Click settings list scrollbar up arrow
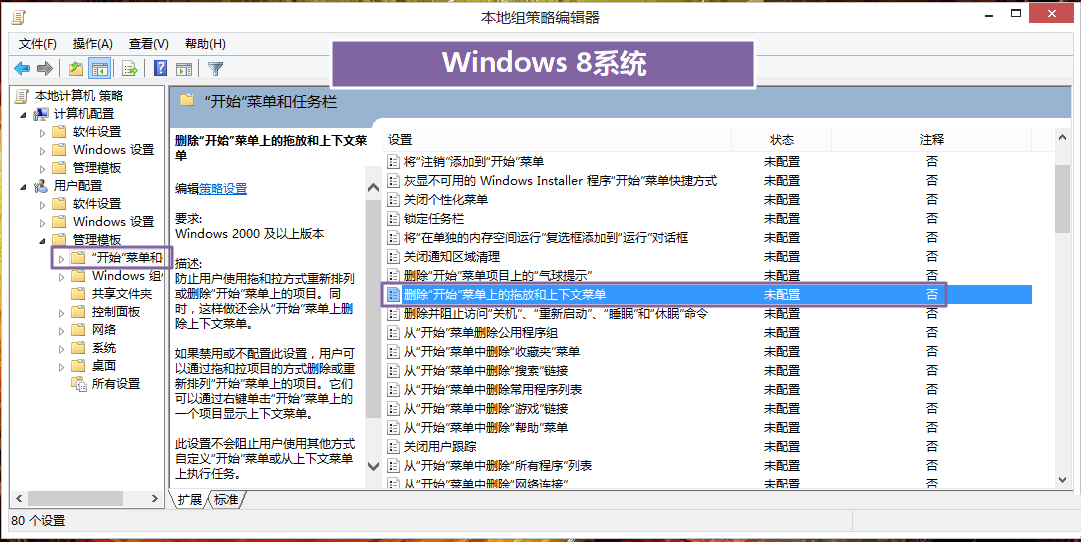The image size is (1081, 542). 1062,138
